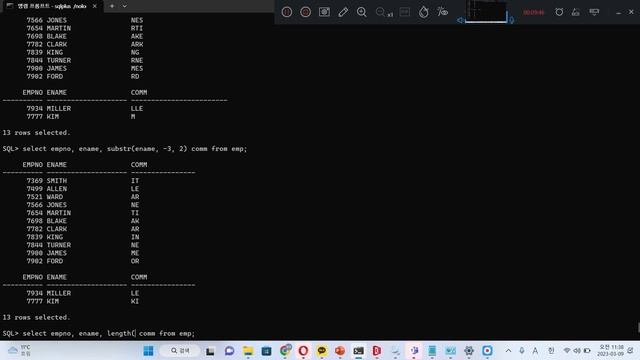The height and width of the screenshot is (360, 640).
Task: Open the Settings gear on taskbar
Action: (x=469, y=351)
